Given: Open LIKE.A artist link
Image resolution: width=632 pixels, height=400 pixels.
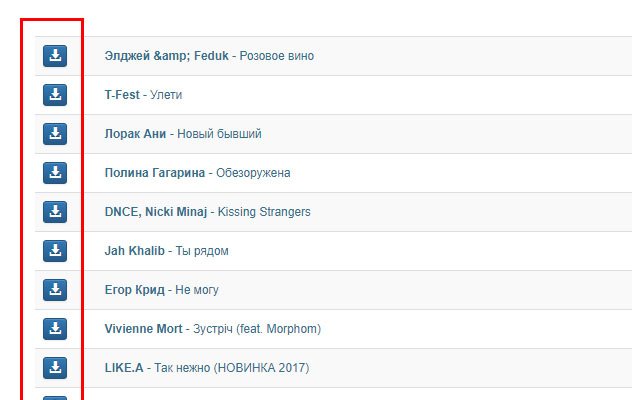Looking at the screenshot, I should pos(124,367).
